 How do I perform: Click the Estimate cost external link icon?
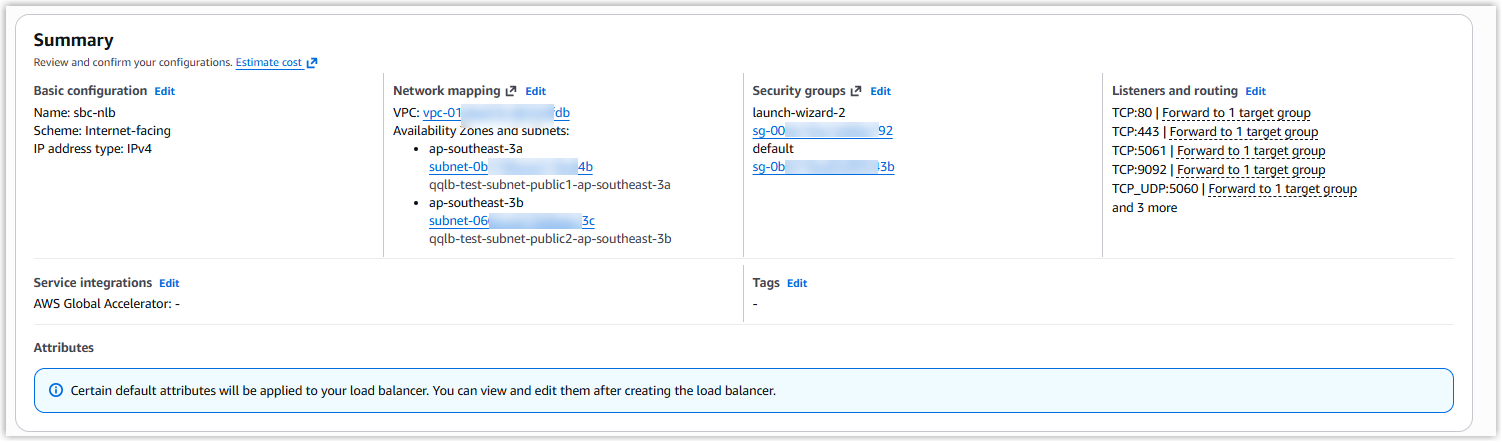pyautogui.click(x=312, y=63)
